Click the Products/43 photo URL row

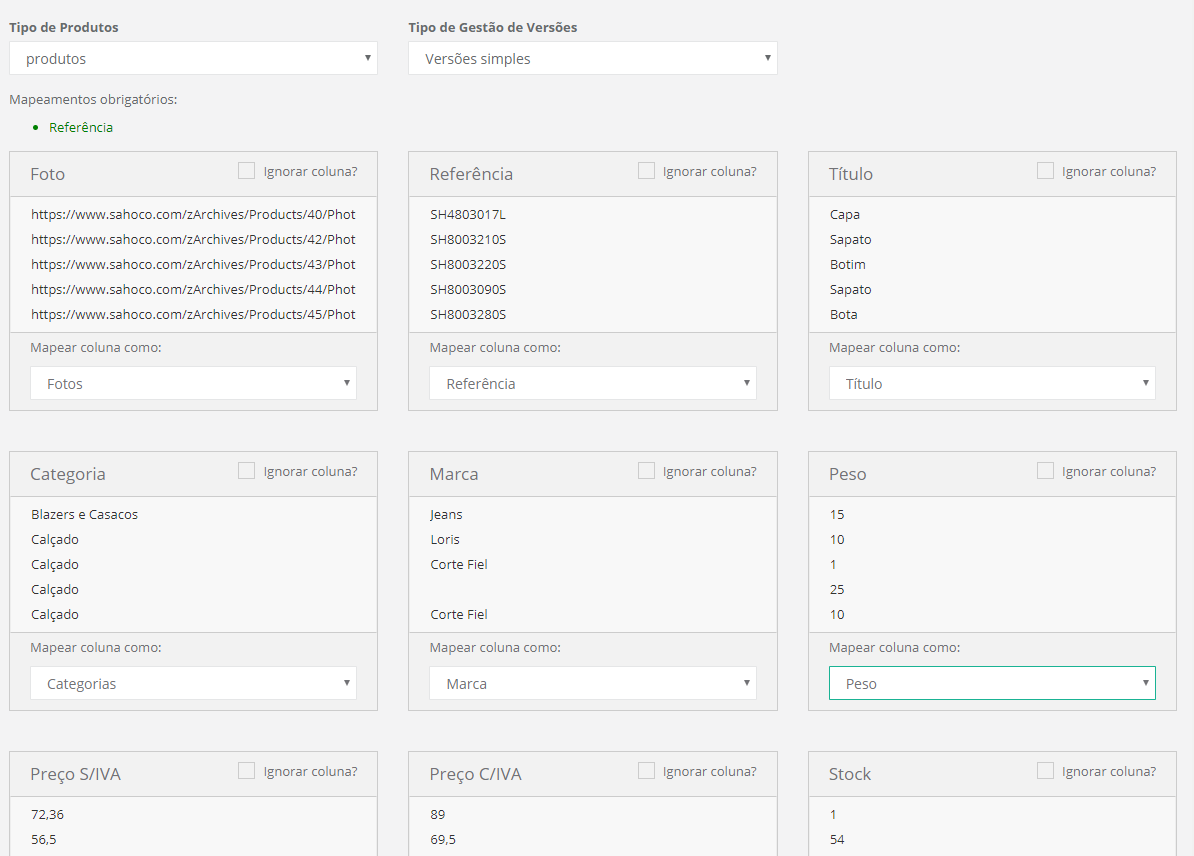click(193, 264)
